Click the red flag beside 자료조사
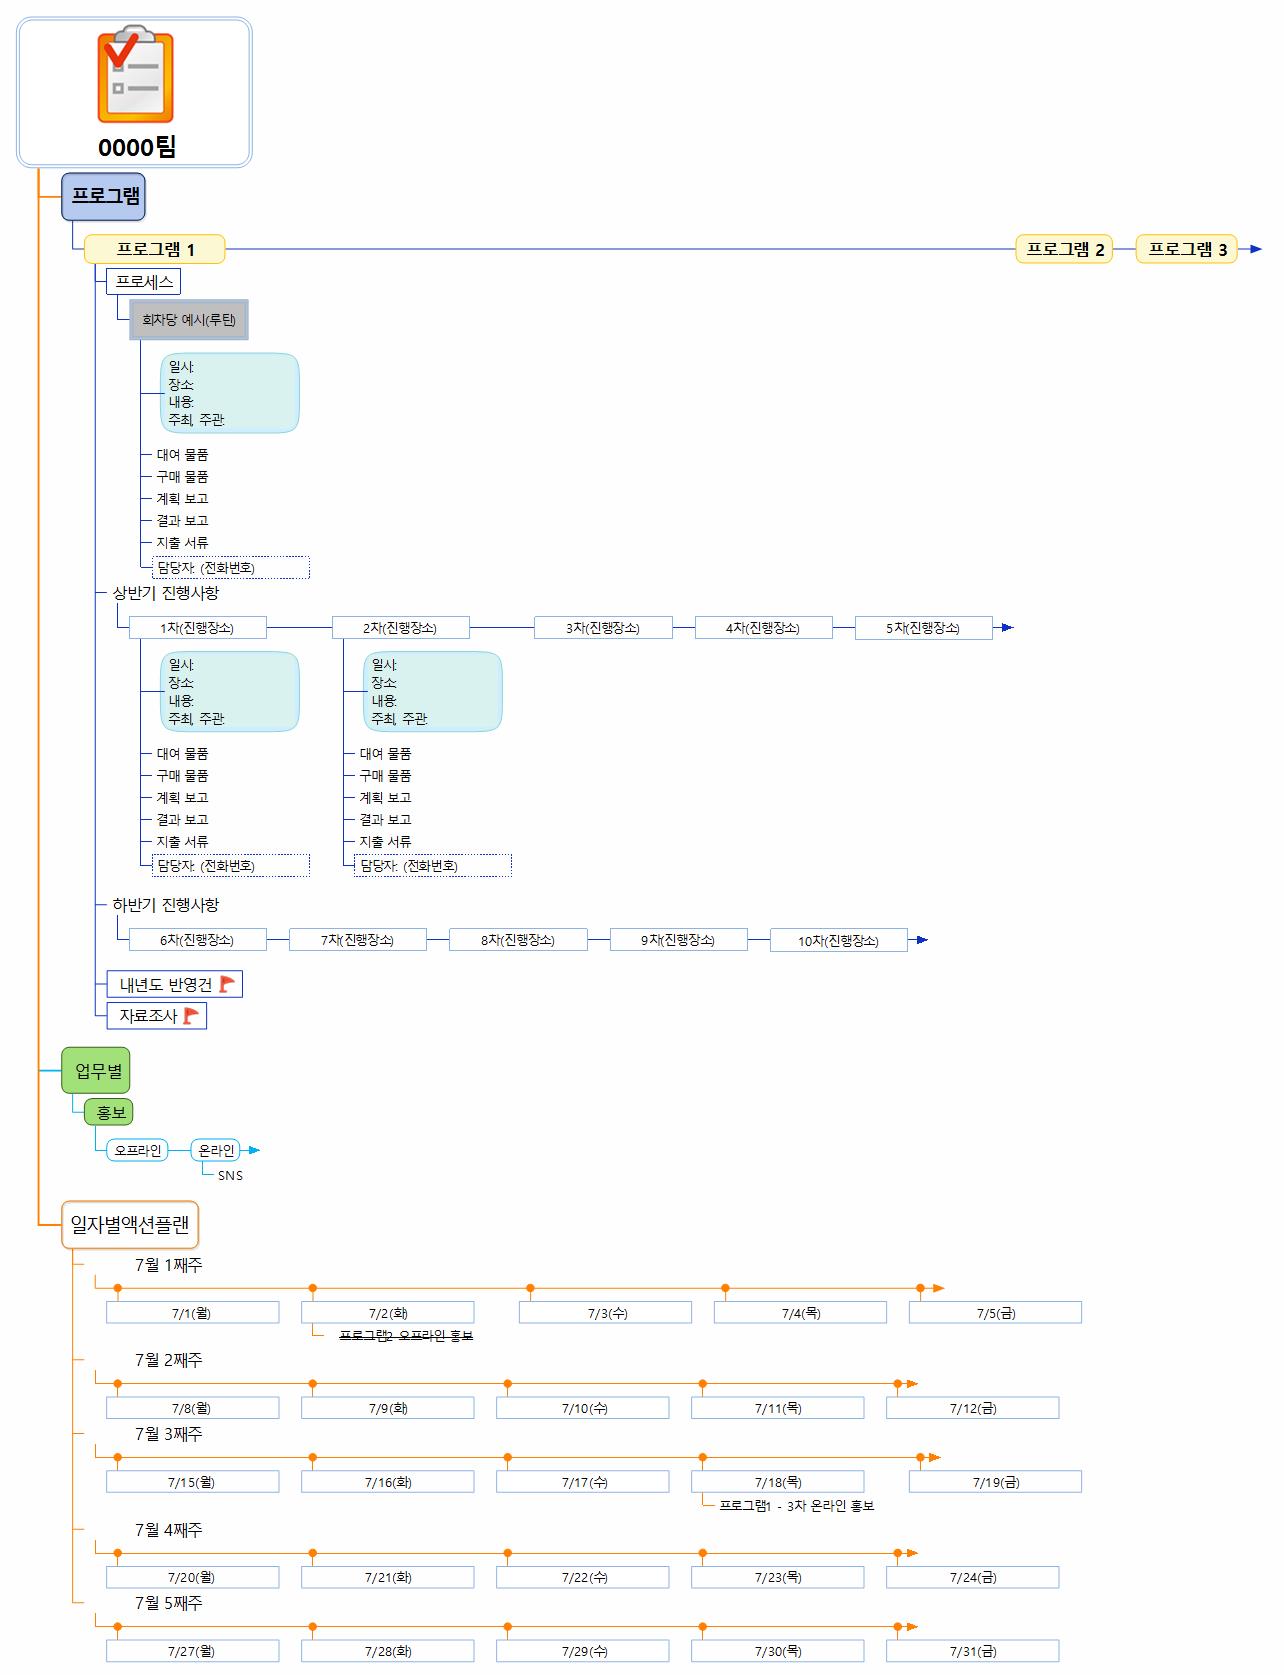Screen dimensions: 1284x1675 coord(191,1015)
